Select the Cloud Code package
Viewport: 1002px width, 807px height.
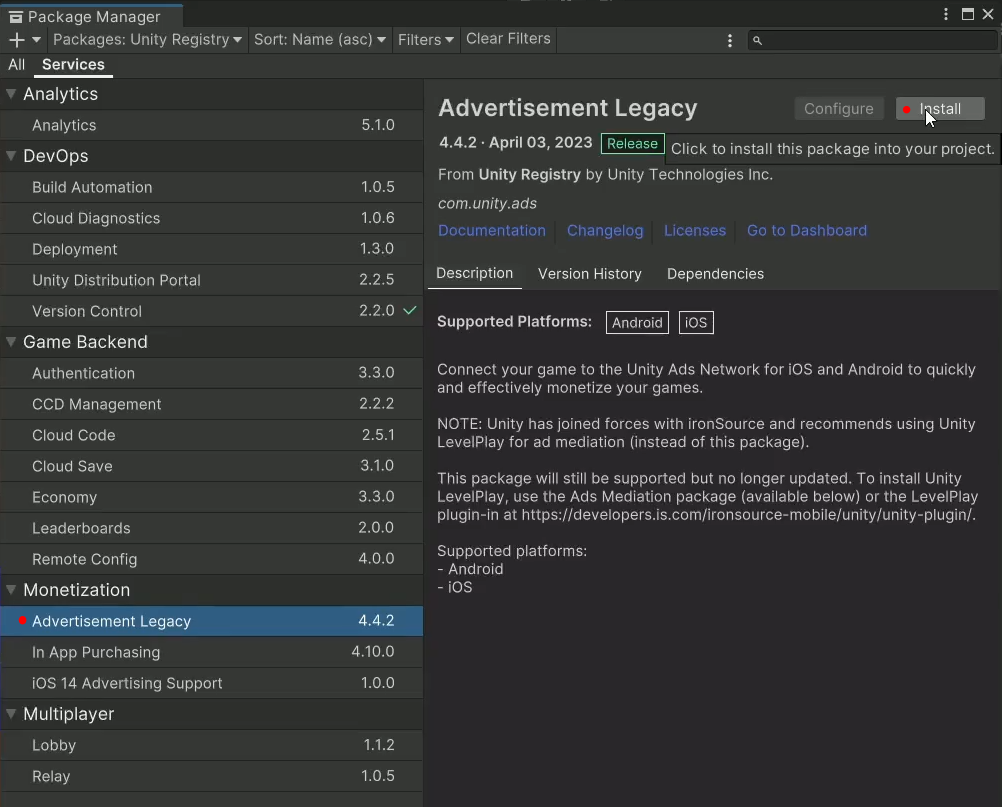tap(212, 435)
